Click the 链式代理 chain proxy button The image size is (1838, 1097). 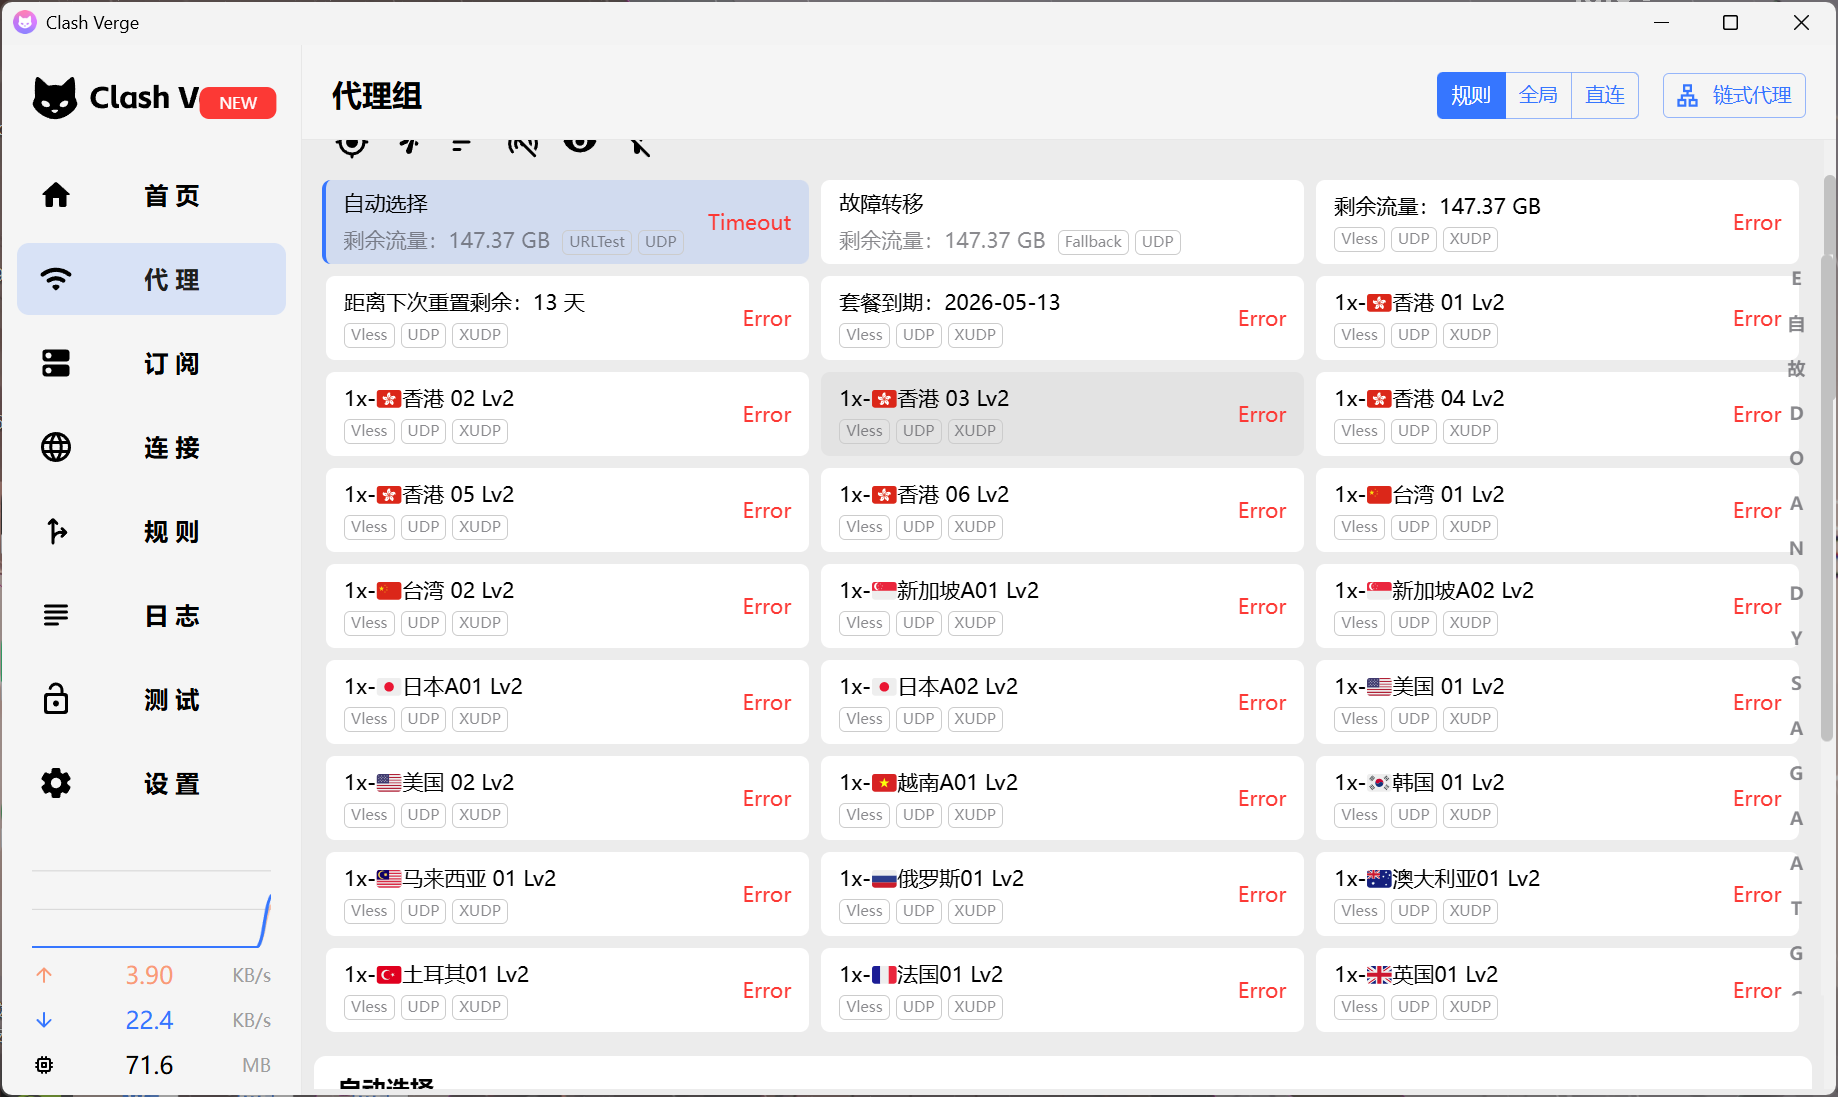click(1734, 96)
